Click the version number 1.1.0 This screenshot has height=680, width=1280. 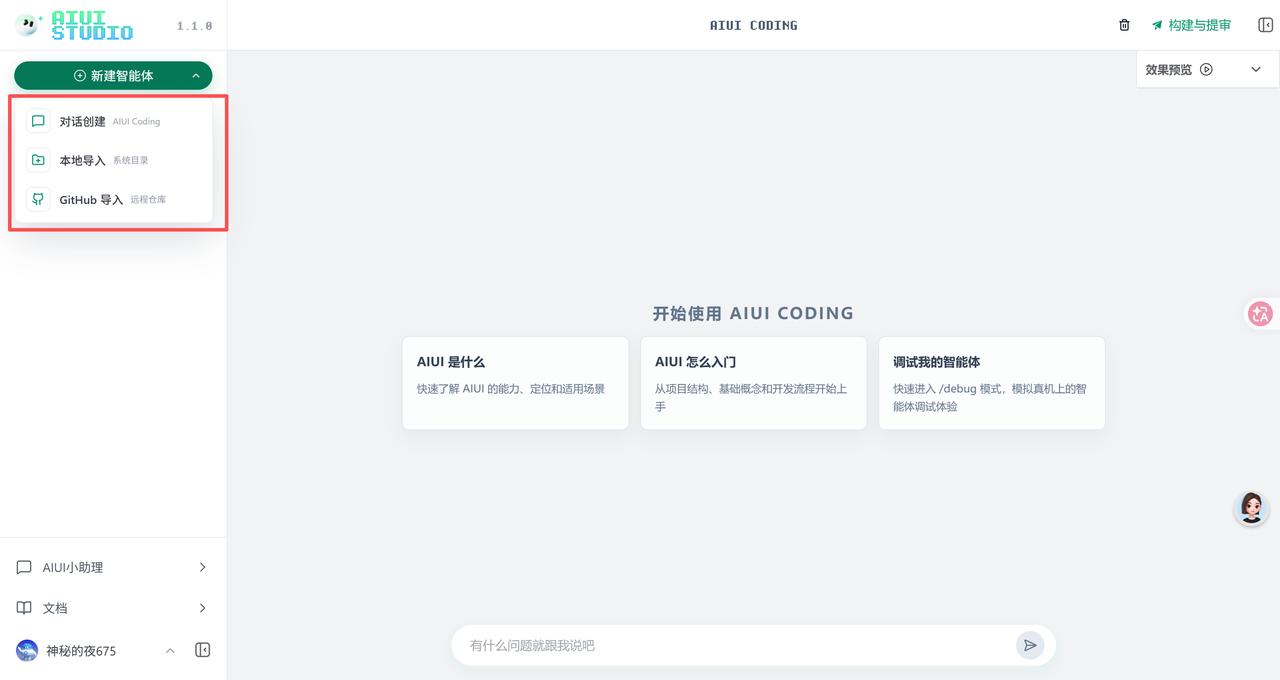pyautogui.click(x=194, y=26)
